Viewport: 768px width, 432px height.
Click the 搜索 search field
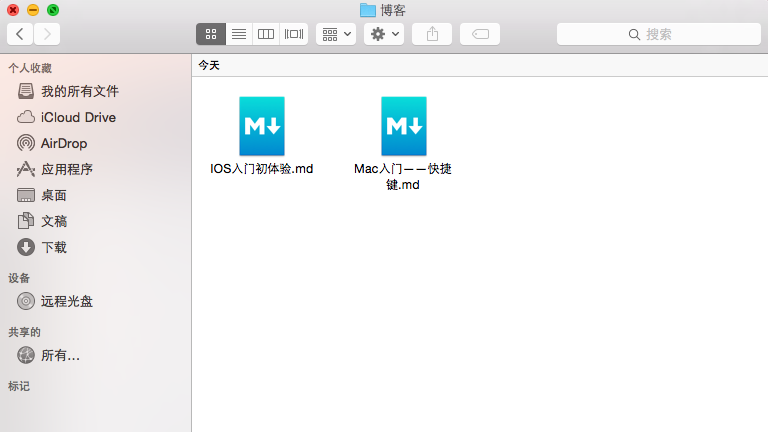(659, 34)
